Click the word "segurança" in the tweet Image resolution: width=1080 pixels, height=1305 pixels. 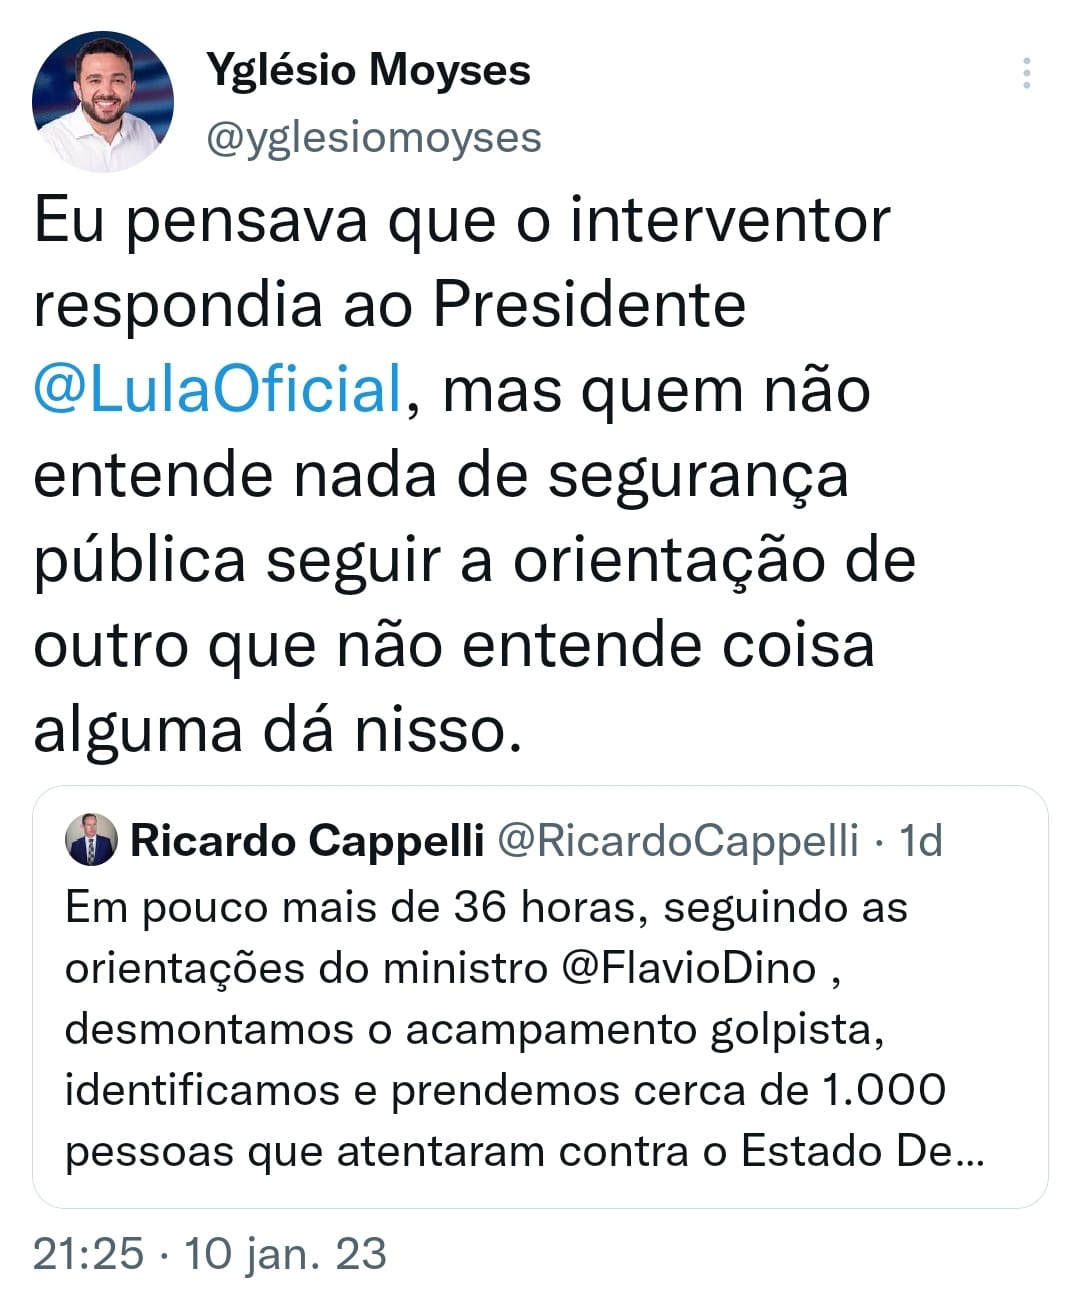point(698,476)
